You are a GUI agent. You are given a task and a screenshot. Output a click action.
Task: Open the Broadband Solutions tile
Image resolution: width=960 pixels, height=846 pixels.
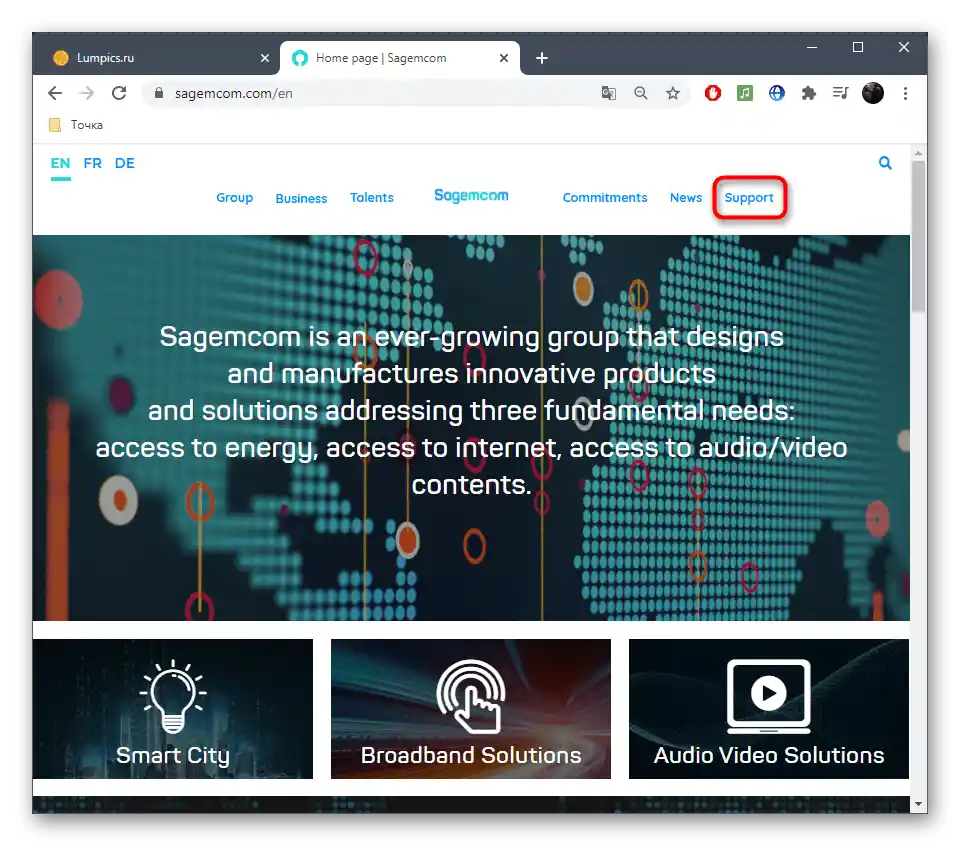coord(471,709)
